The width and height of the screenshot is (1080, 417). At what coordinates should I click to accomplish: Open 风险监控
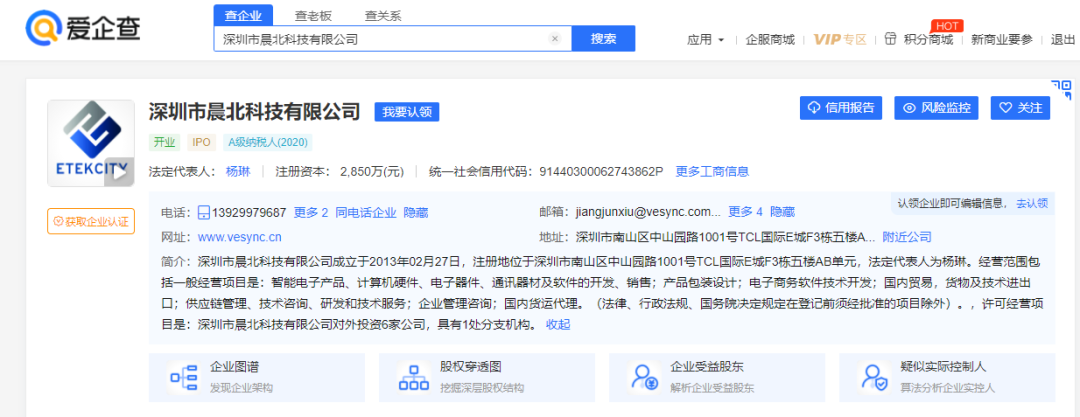[x=937, y=108]
